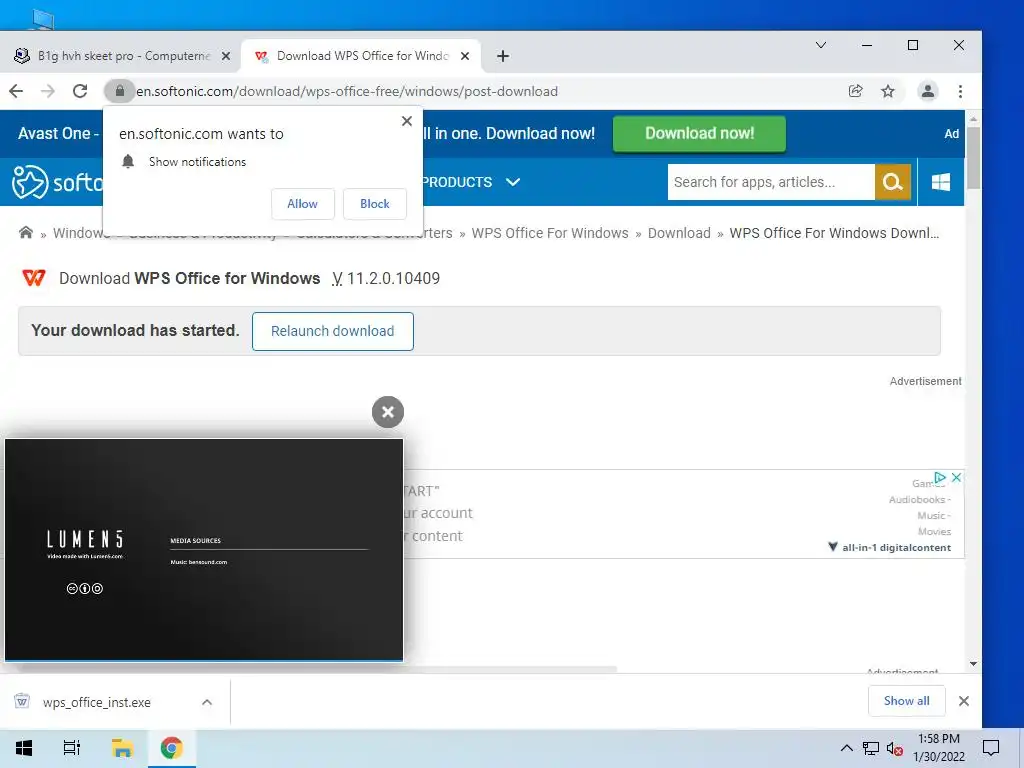Open the tab search chevron

point(821,45)
